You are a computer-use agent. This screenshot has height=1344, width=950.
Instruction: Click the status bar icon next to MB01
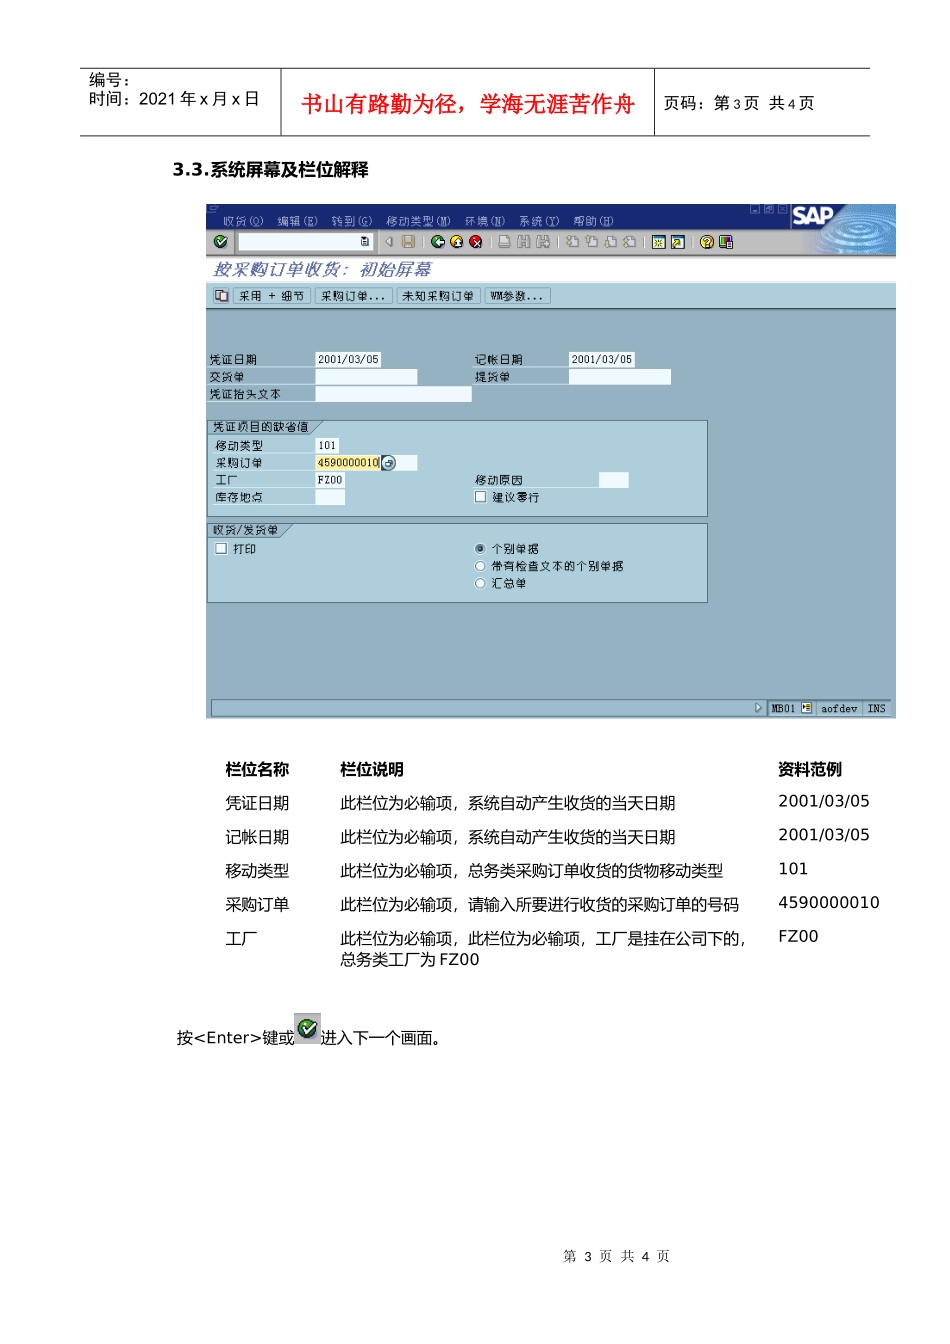[x=807, y=708]
